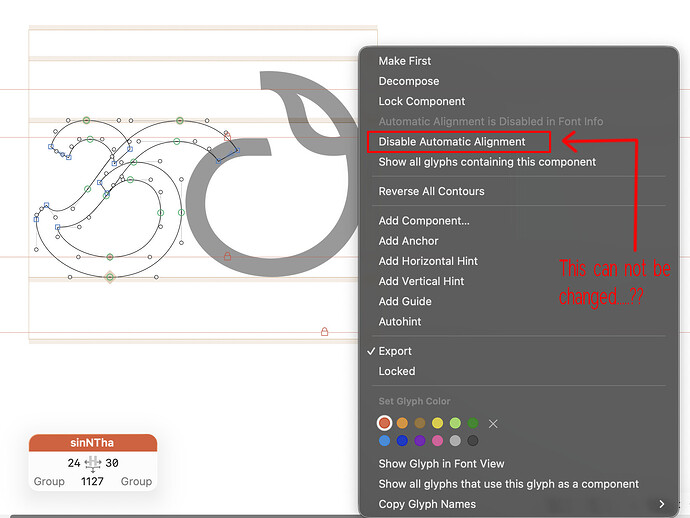Viewport: 690px width, 518px height.
Task: Pick the yellow glyph color swatch
Action: pos(437,423)
